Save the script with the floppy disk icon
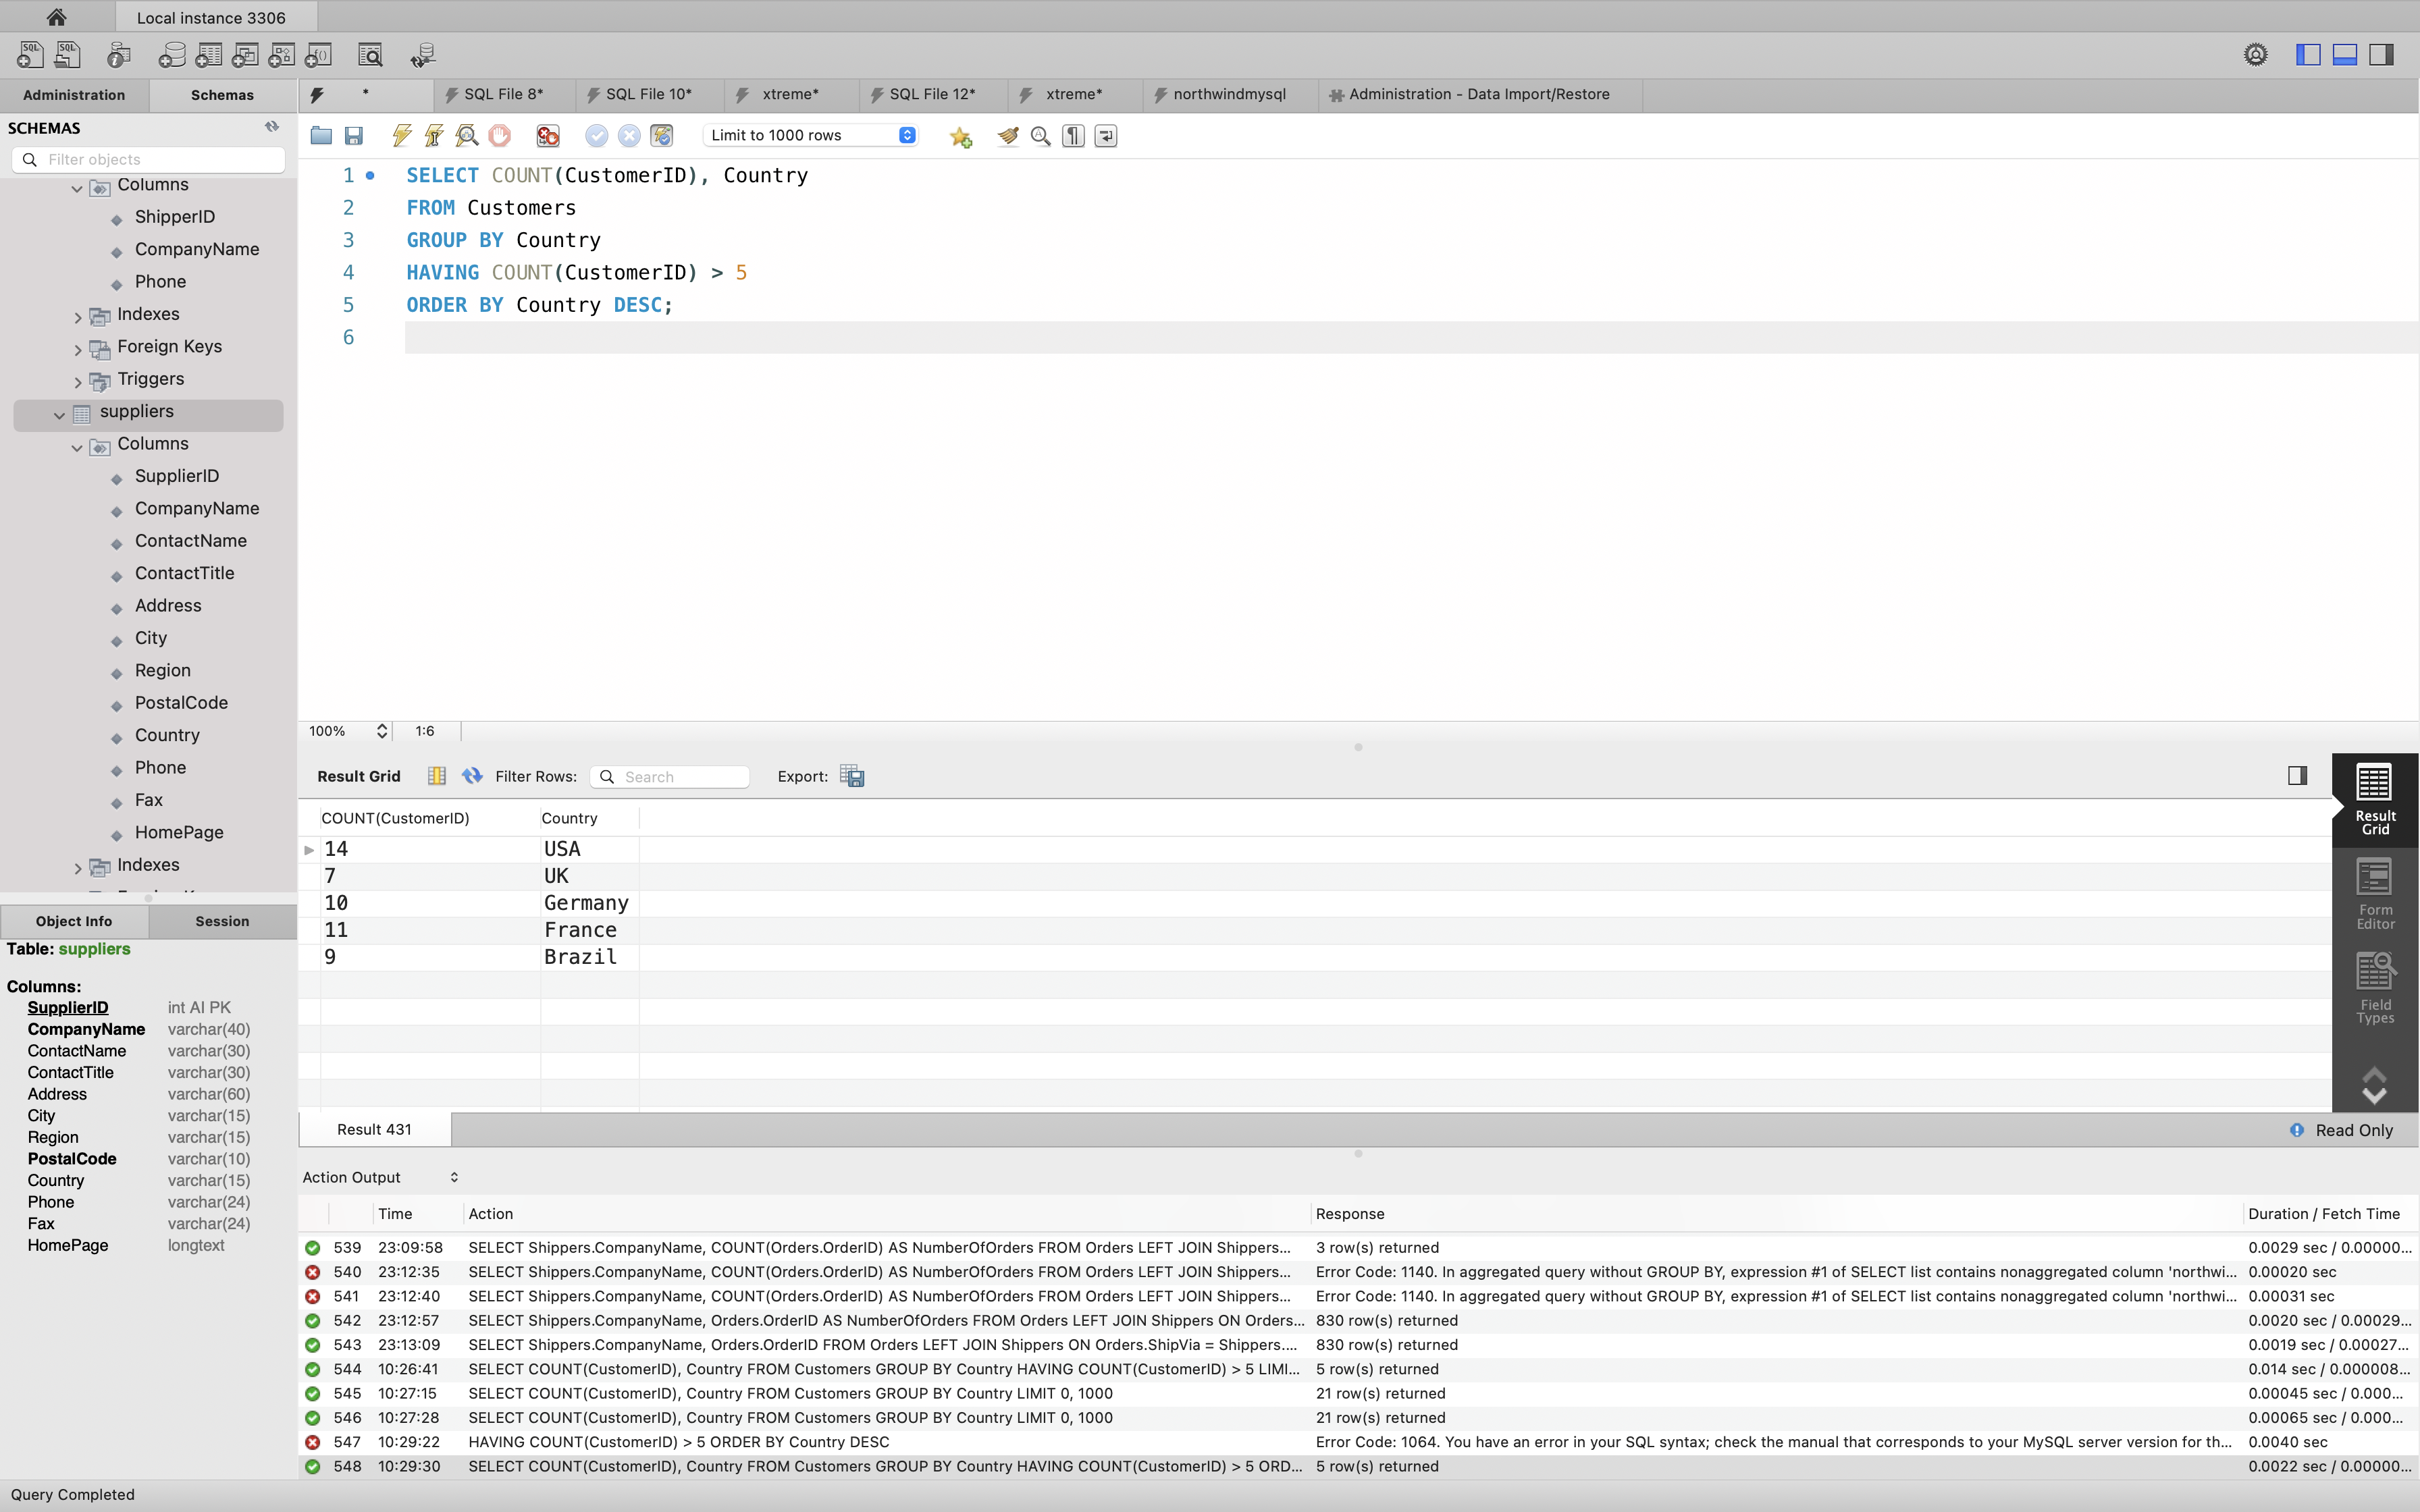The height and width of the screenshot is (1512, 2420). click(353, 135)
